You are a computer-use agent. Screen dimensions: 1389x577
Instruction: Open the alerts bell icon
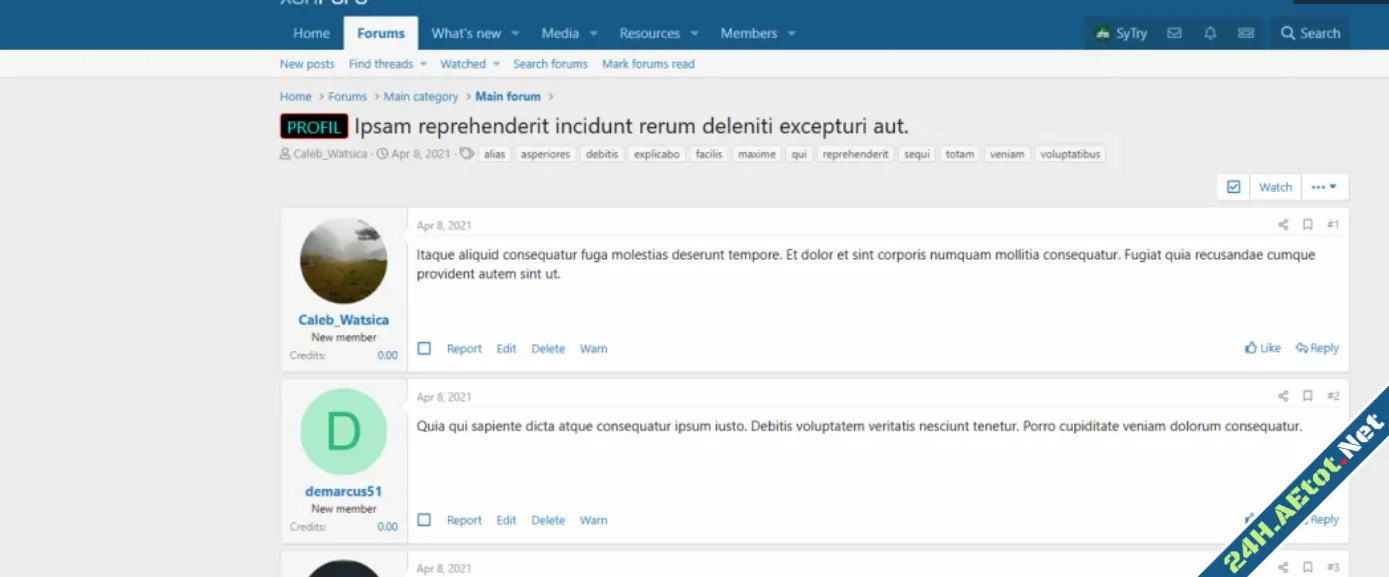(1210, 33)
